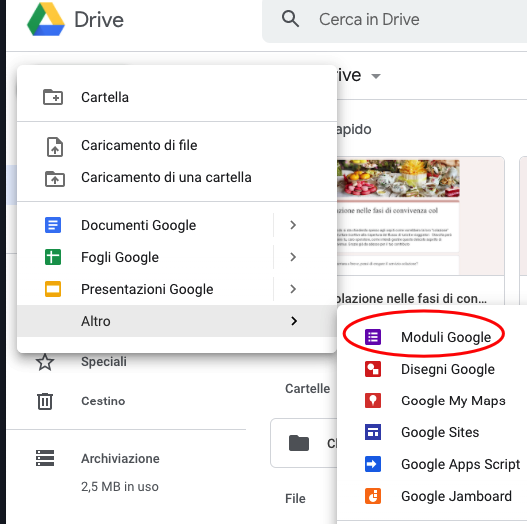Viewport: 527px width, 524px height.
Task: Click the orange Google Jamboard icon
Action: tap(373, 496)
